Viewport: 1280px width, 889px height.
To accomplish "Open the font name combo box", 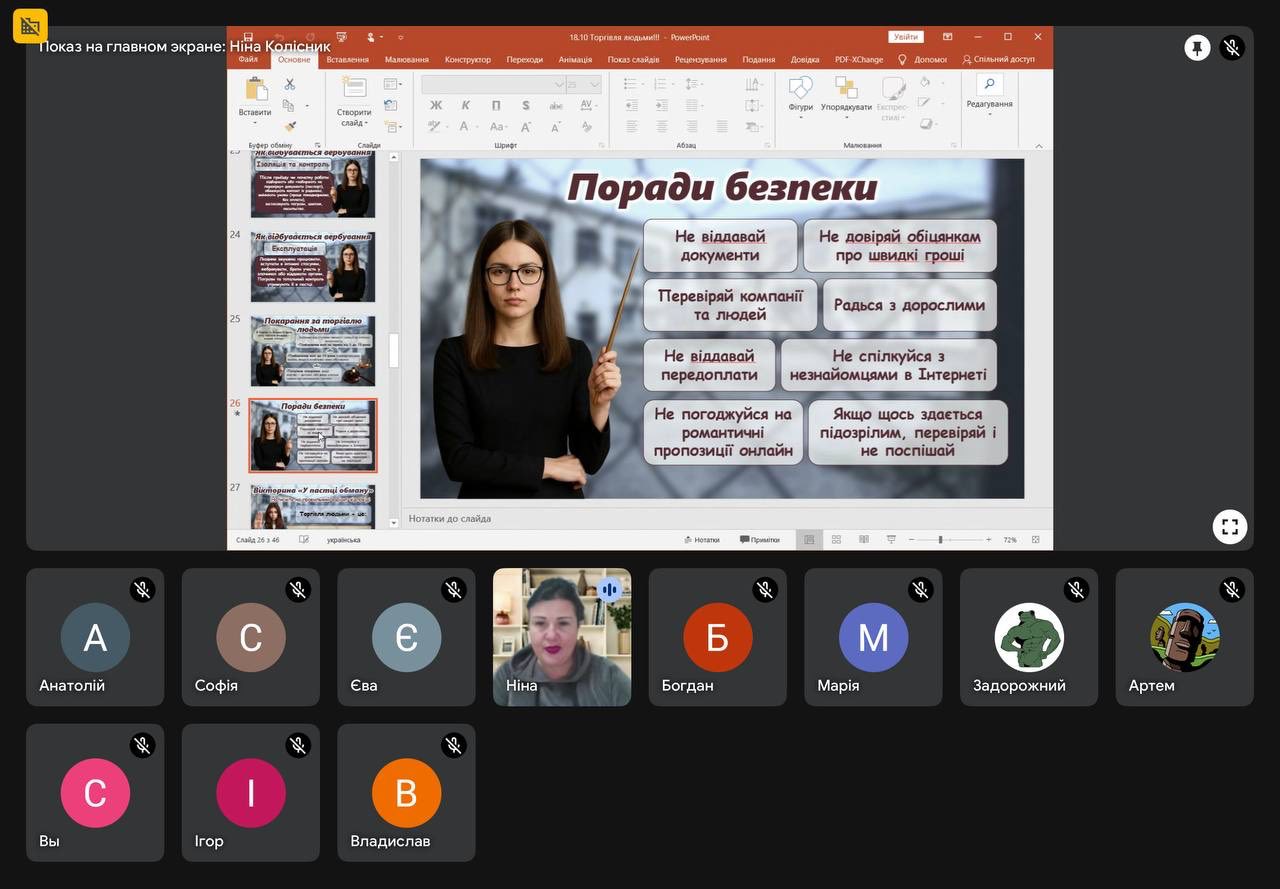I will (x=493, y=85).
